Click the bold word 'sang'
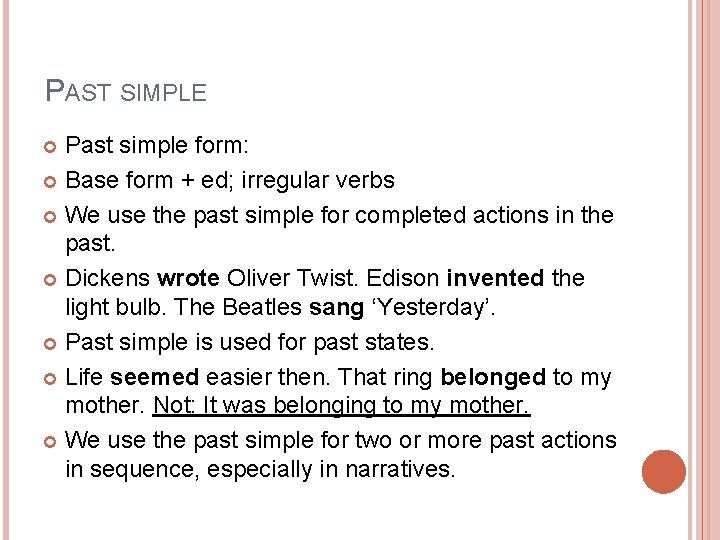This screenshot has width=720, height=540. (336, 308)
